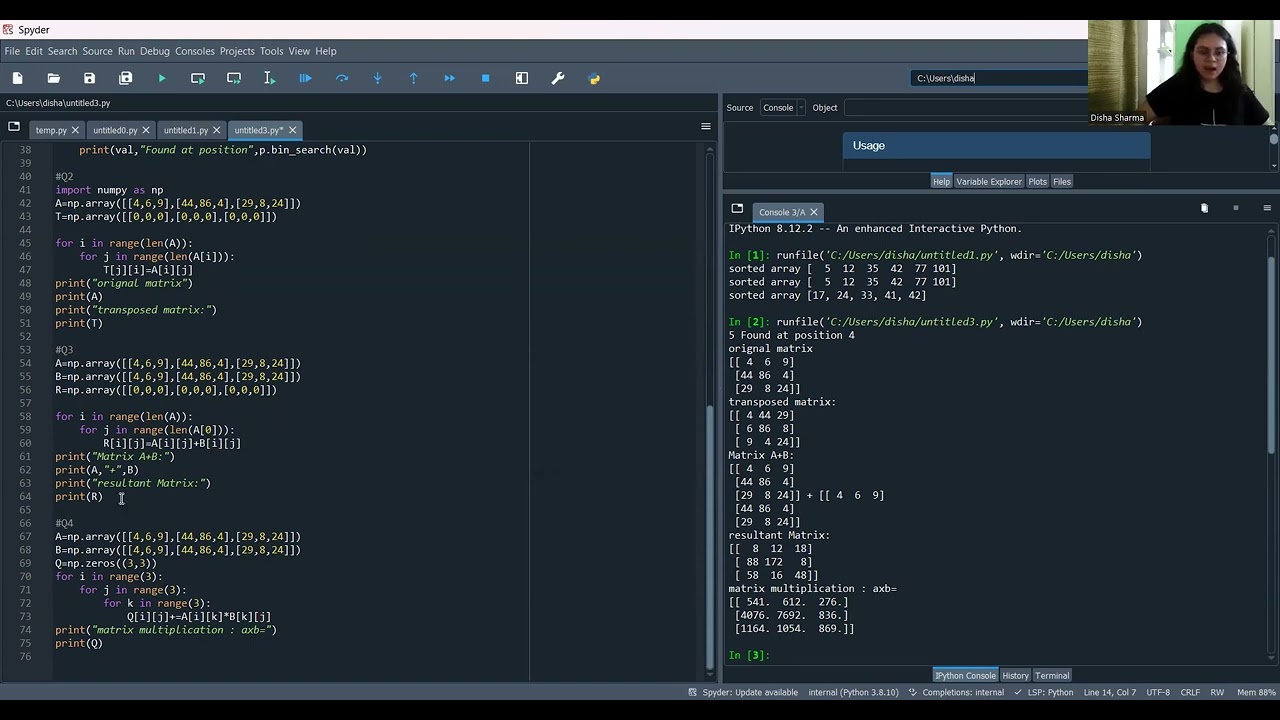Viewport: 1280px width, 720px height.
Task: Open the Source Console dropdown
Action: tap(783, 108)
